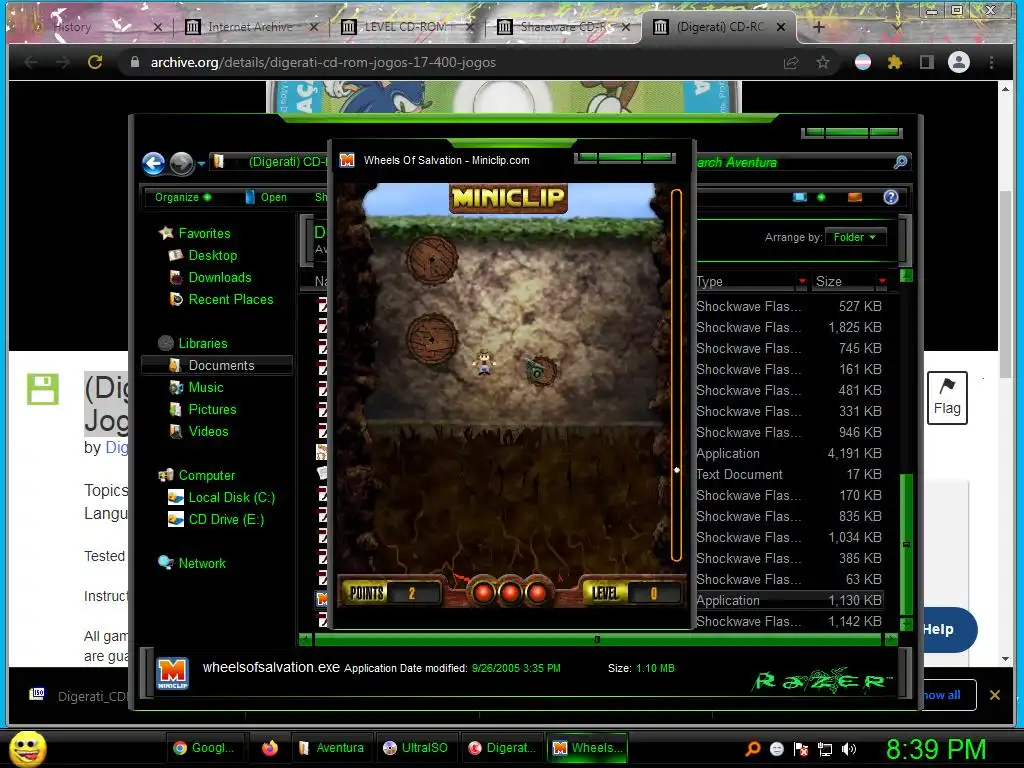Open the Music library
The image size is (1024, 768).
tap(196, 387)
